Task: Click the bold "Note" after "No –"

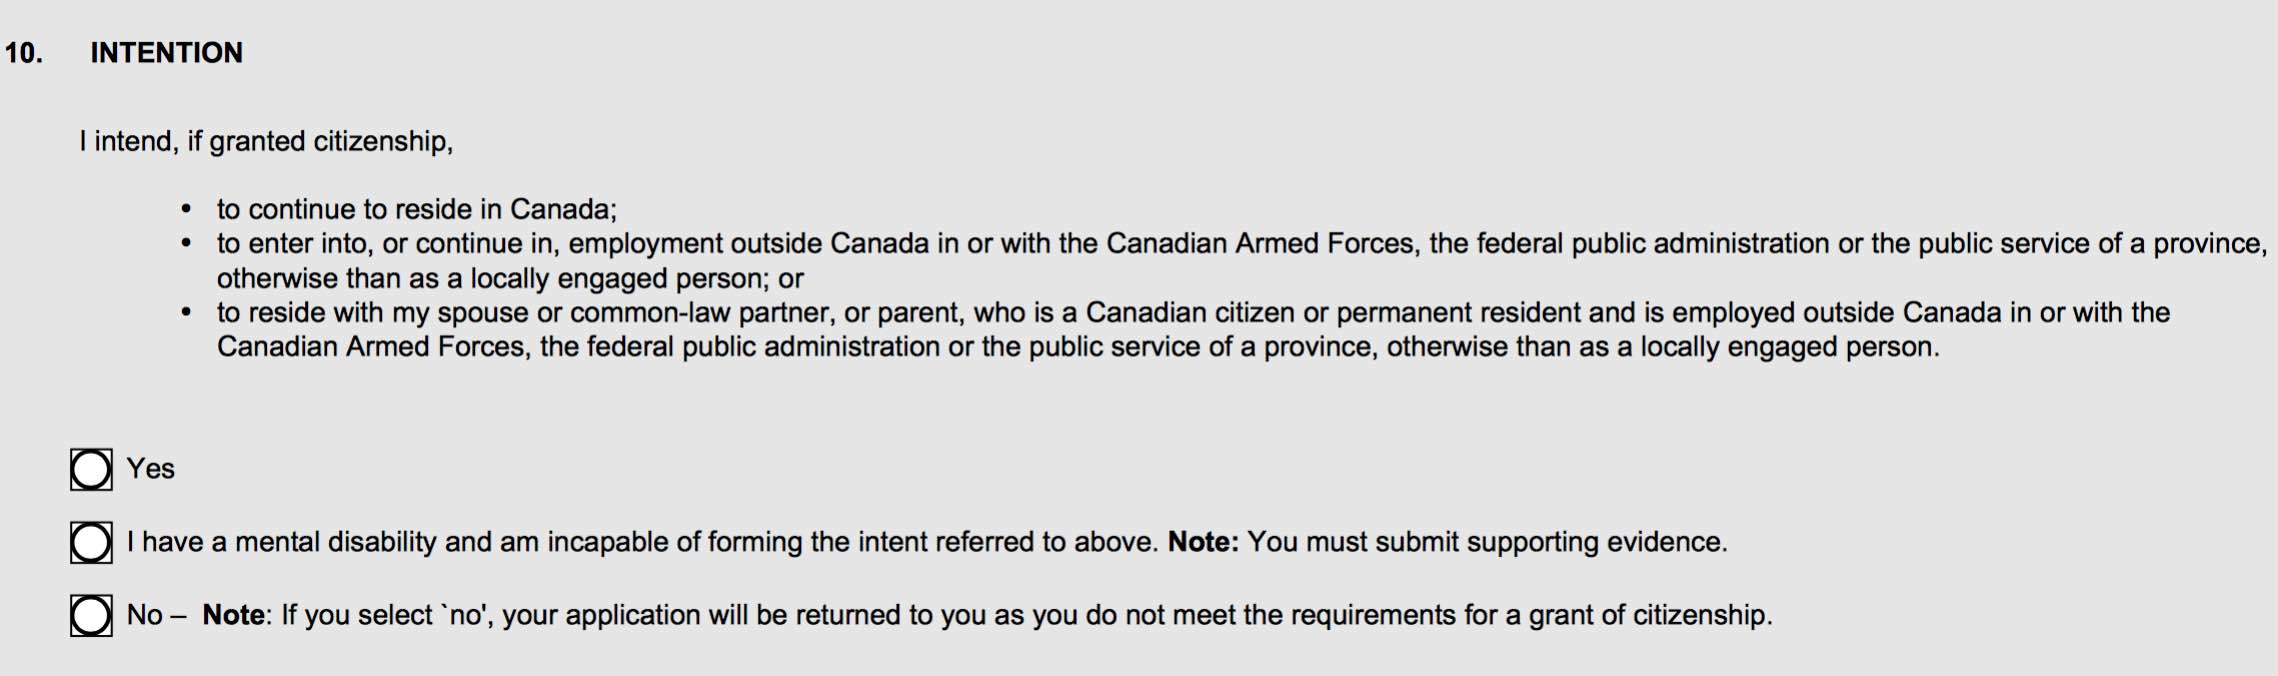Action: [x=233, y=615]
